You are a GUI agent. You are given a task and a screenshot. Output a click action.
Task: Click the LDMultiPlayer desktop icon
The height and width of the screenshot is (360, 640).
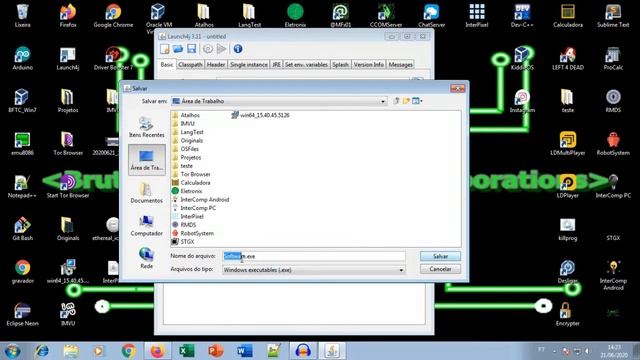coord(568,144)
